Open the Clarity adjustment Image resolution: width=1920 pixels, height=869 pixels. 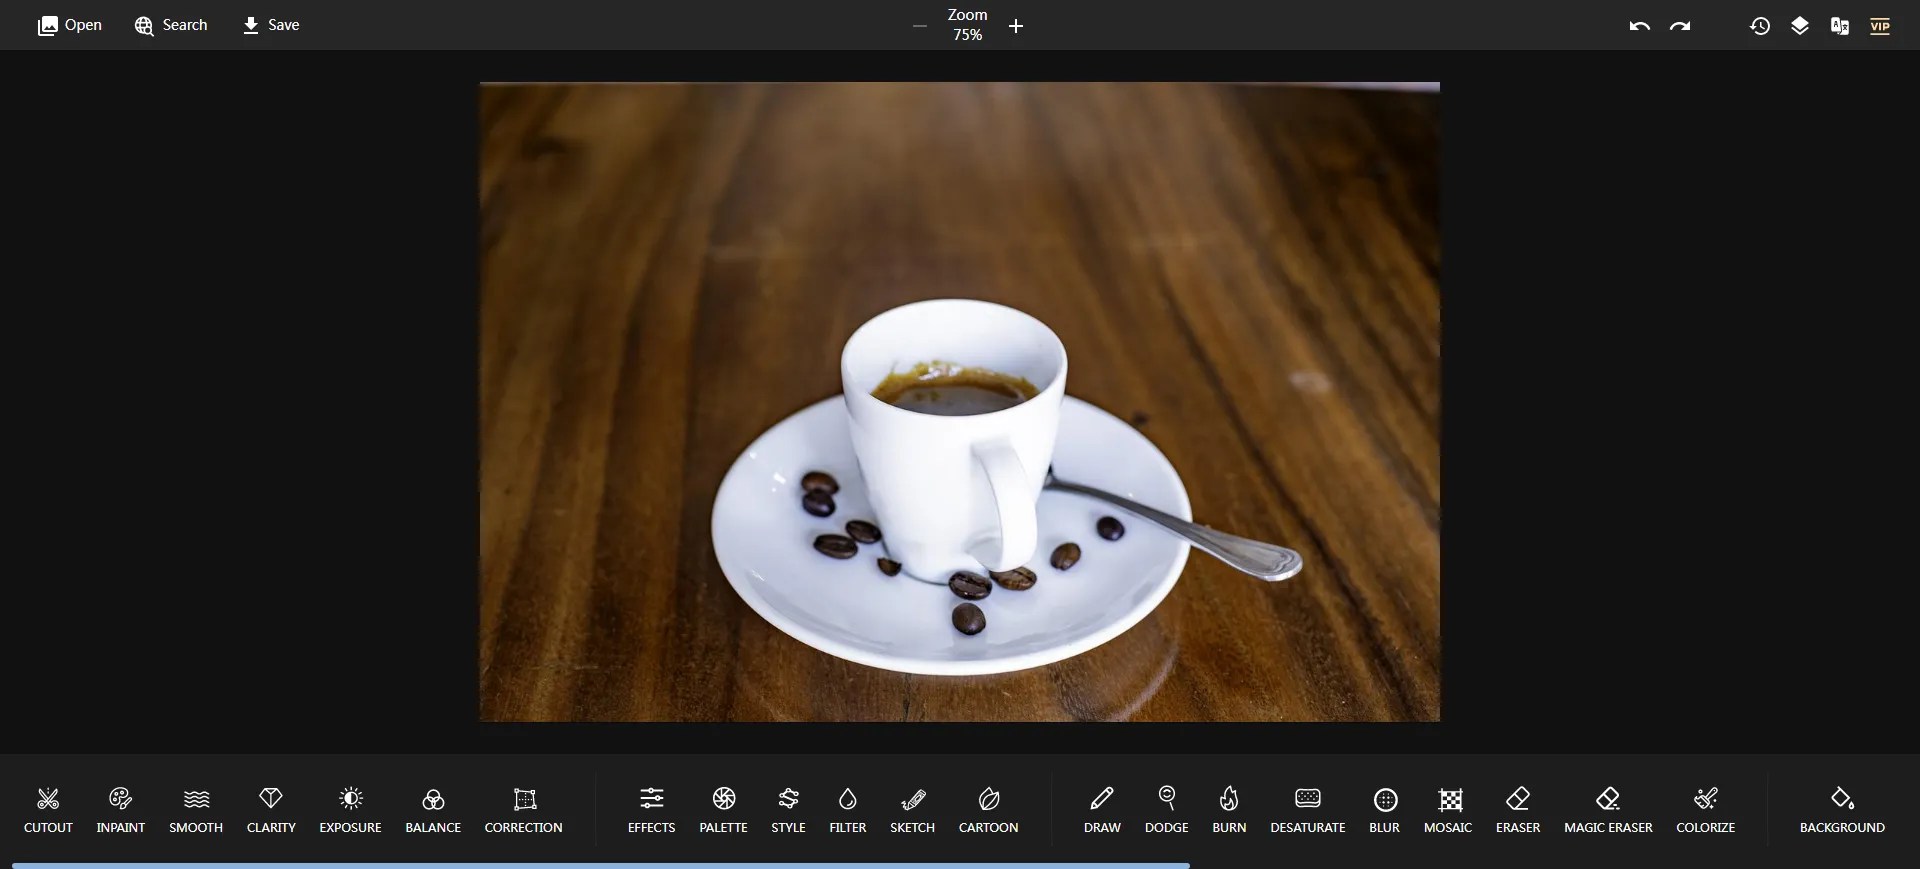pos(271,810)
